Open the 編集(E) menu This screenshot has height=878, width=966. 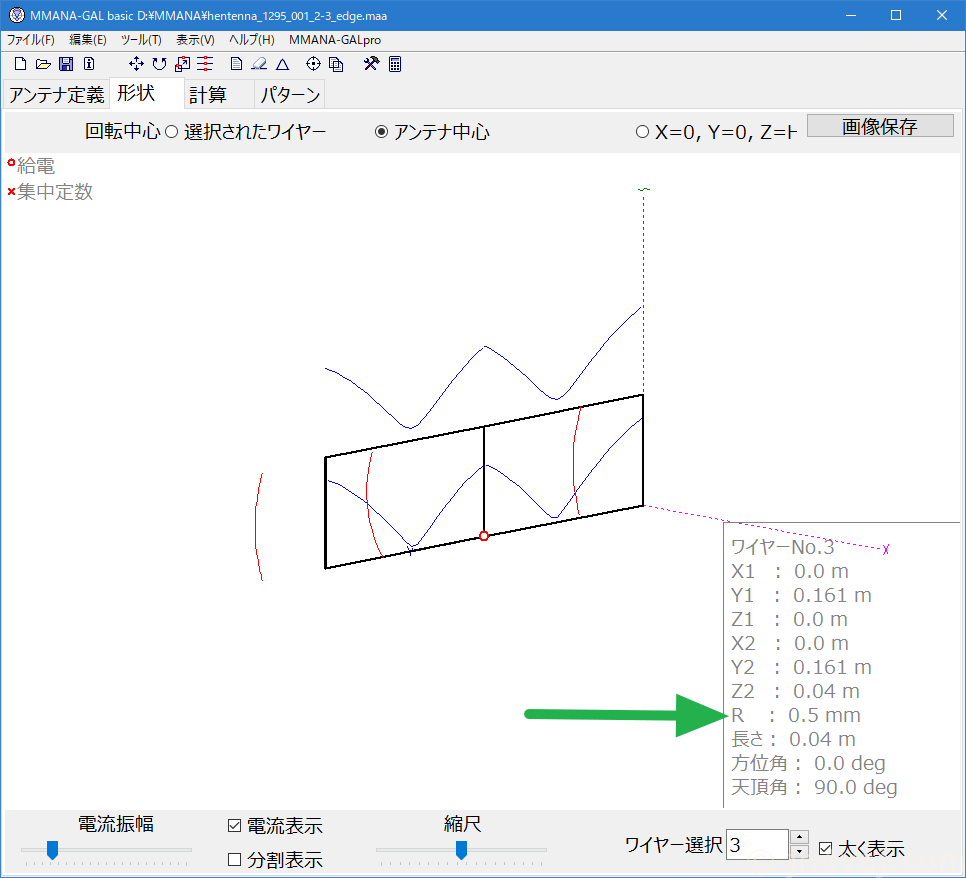(87, 40)
